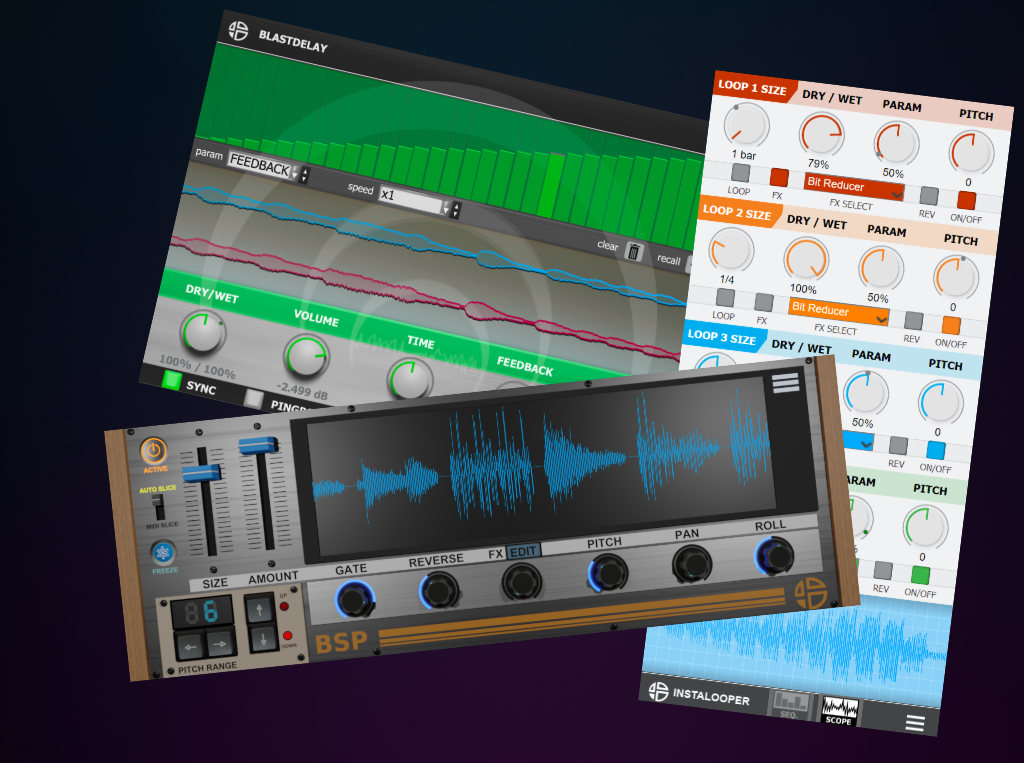Switch to the SEQ. view tab

[x=789, y=704]
